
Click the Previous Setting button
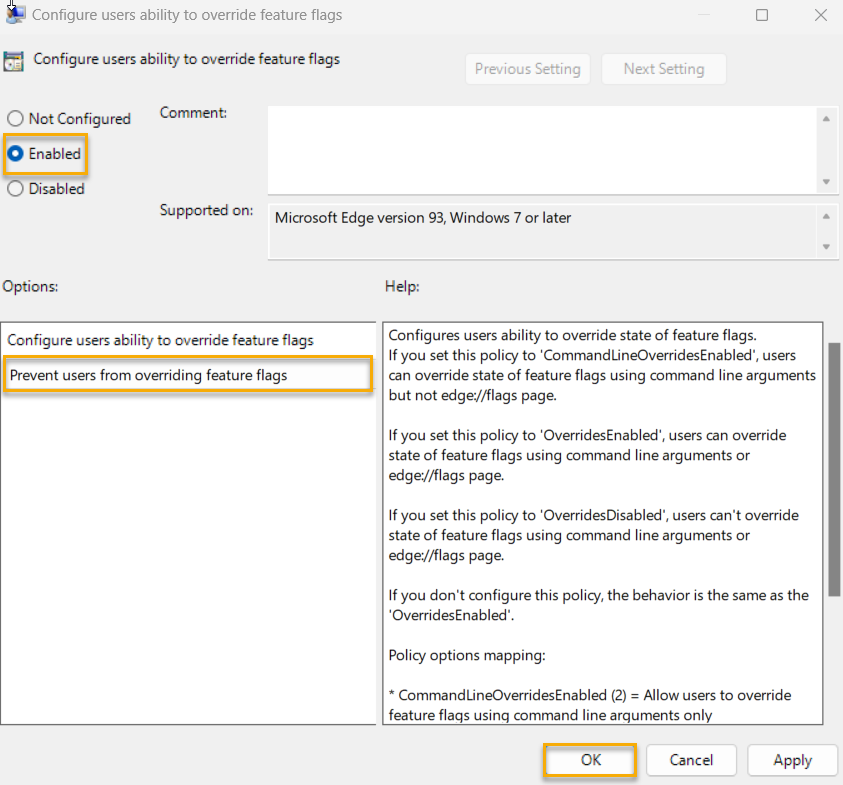528,68
